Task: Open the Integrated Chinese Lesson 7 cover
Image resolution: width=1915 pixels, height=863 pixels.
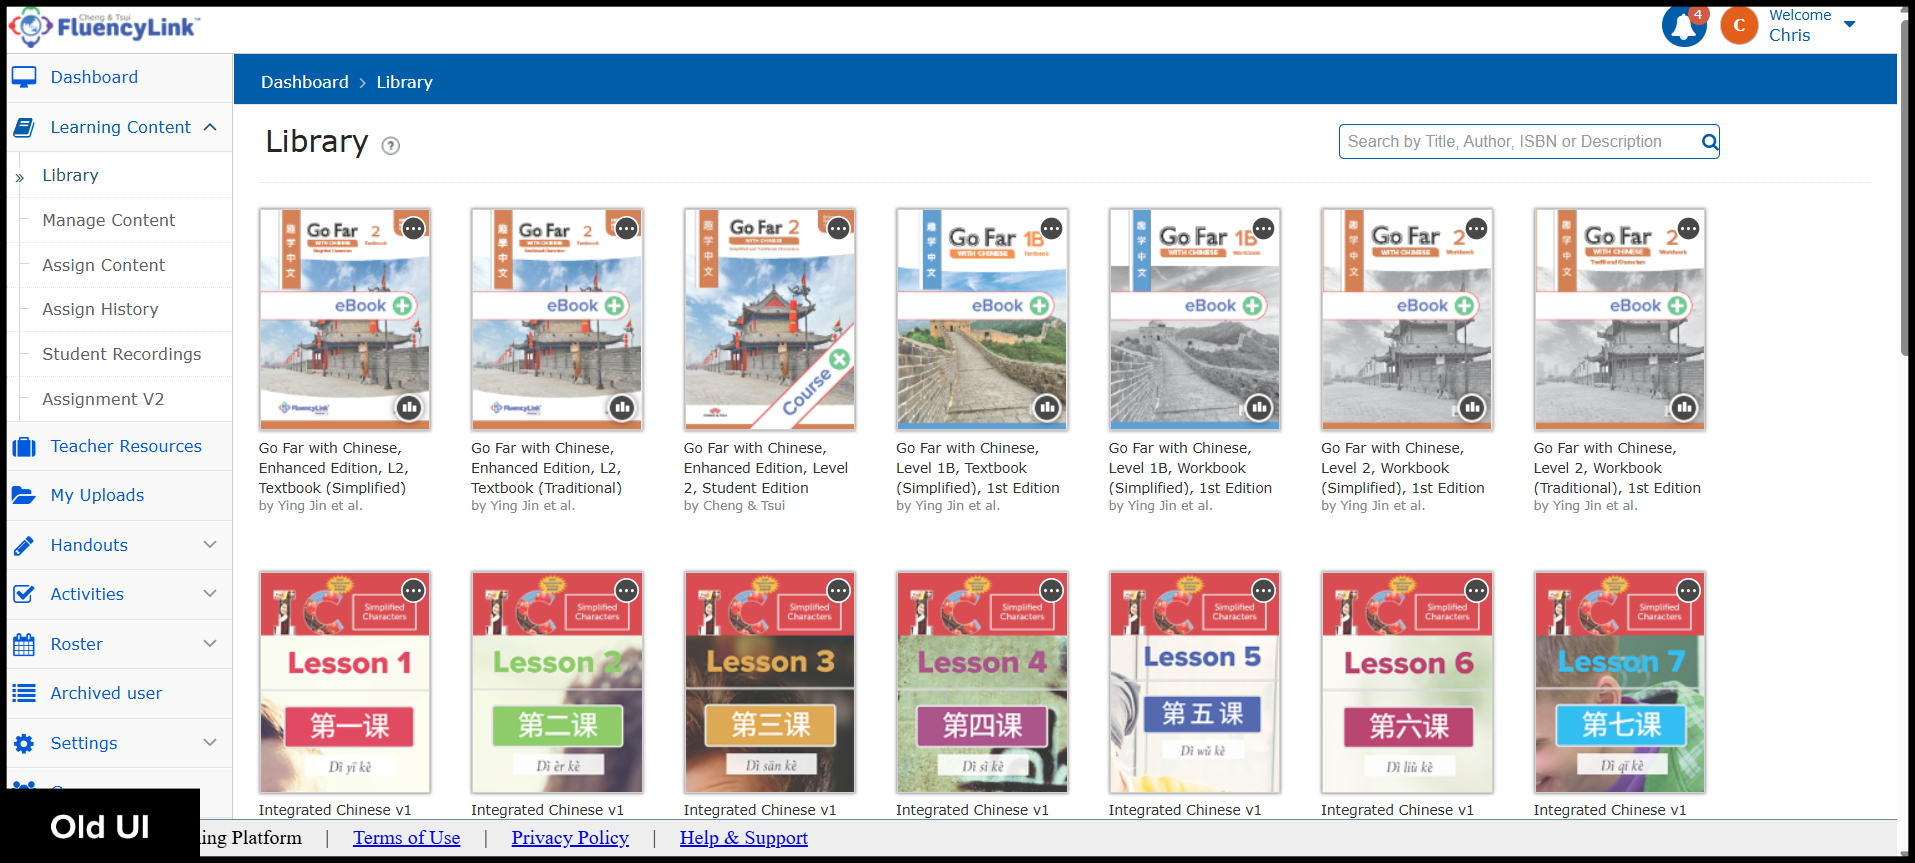Action: click(1620, 682)
